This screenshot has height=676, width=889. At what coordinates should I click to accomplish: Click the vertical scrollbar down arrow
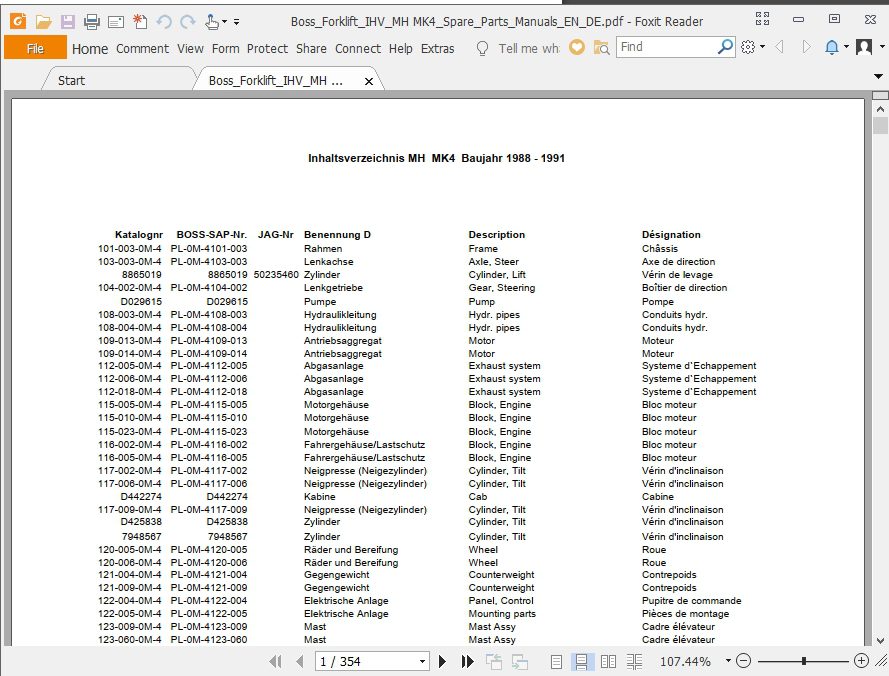click(x=880, y=641)
